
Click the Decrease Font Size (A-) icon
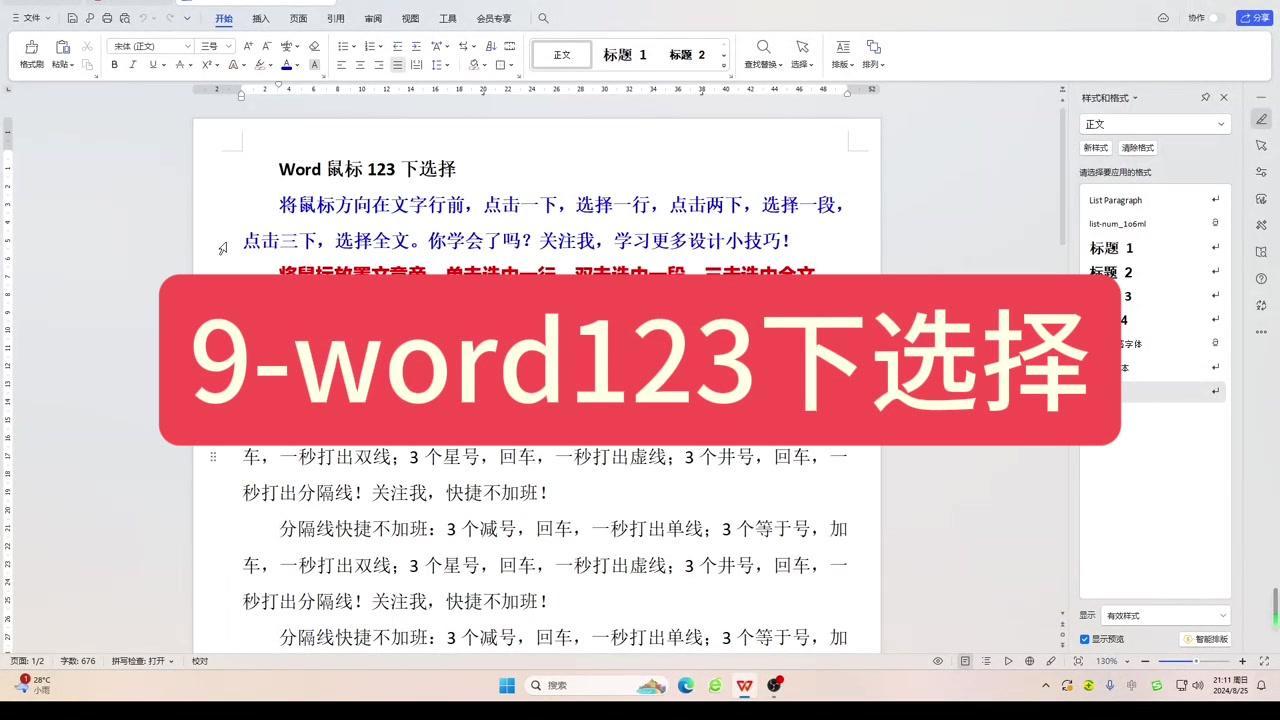(x=266, y=46)
